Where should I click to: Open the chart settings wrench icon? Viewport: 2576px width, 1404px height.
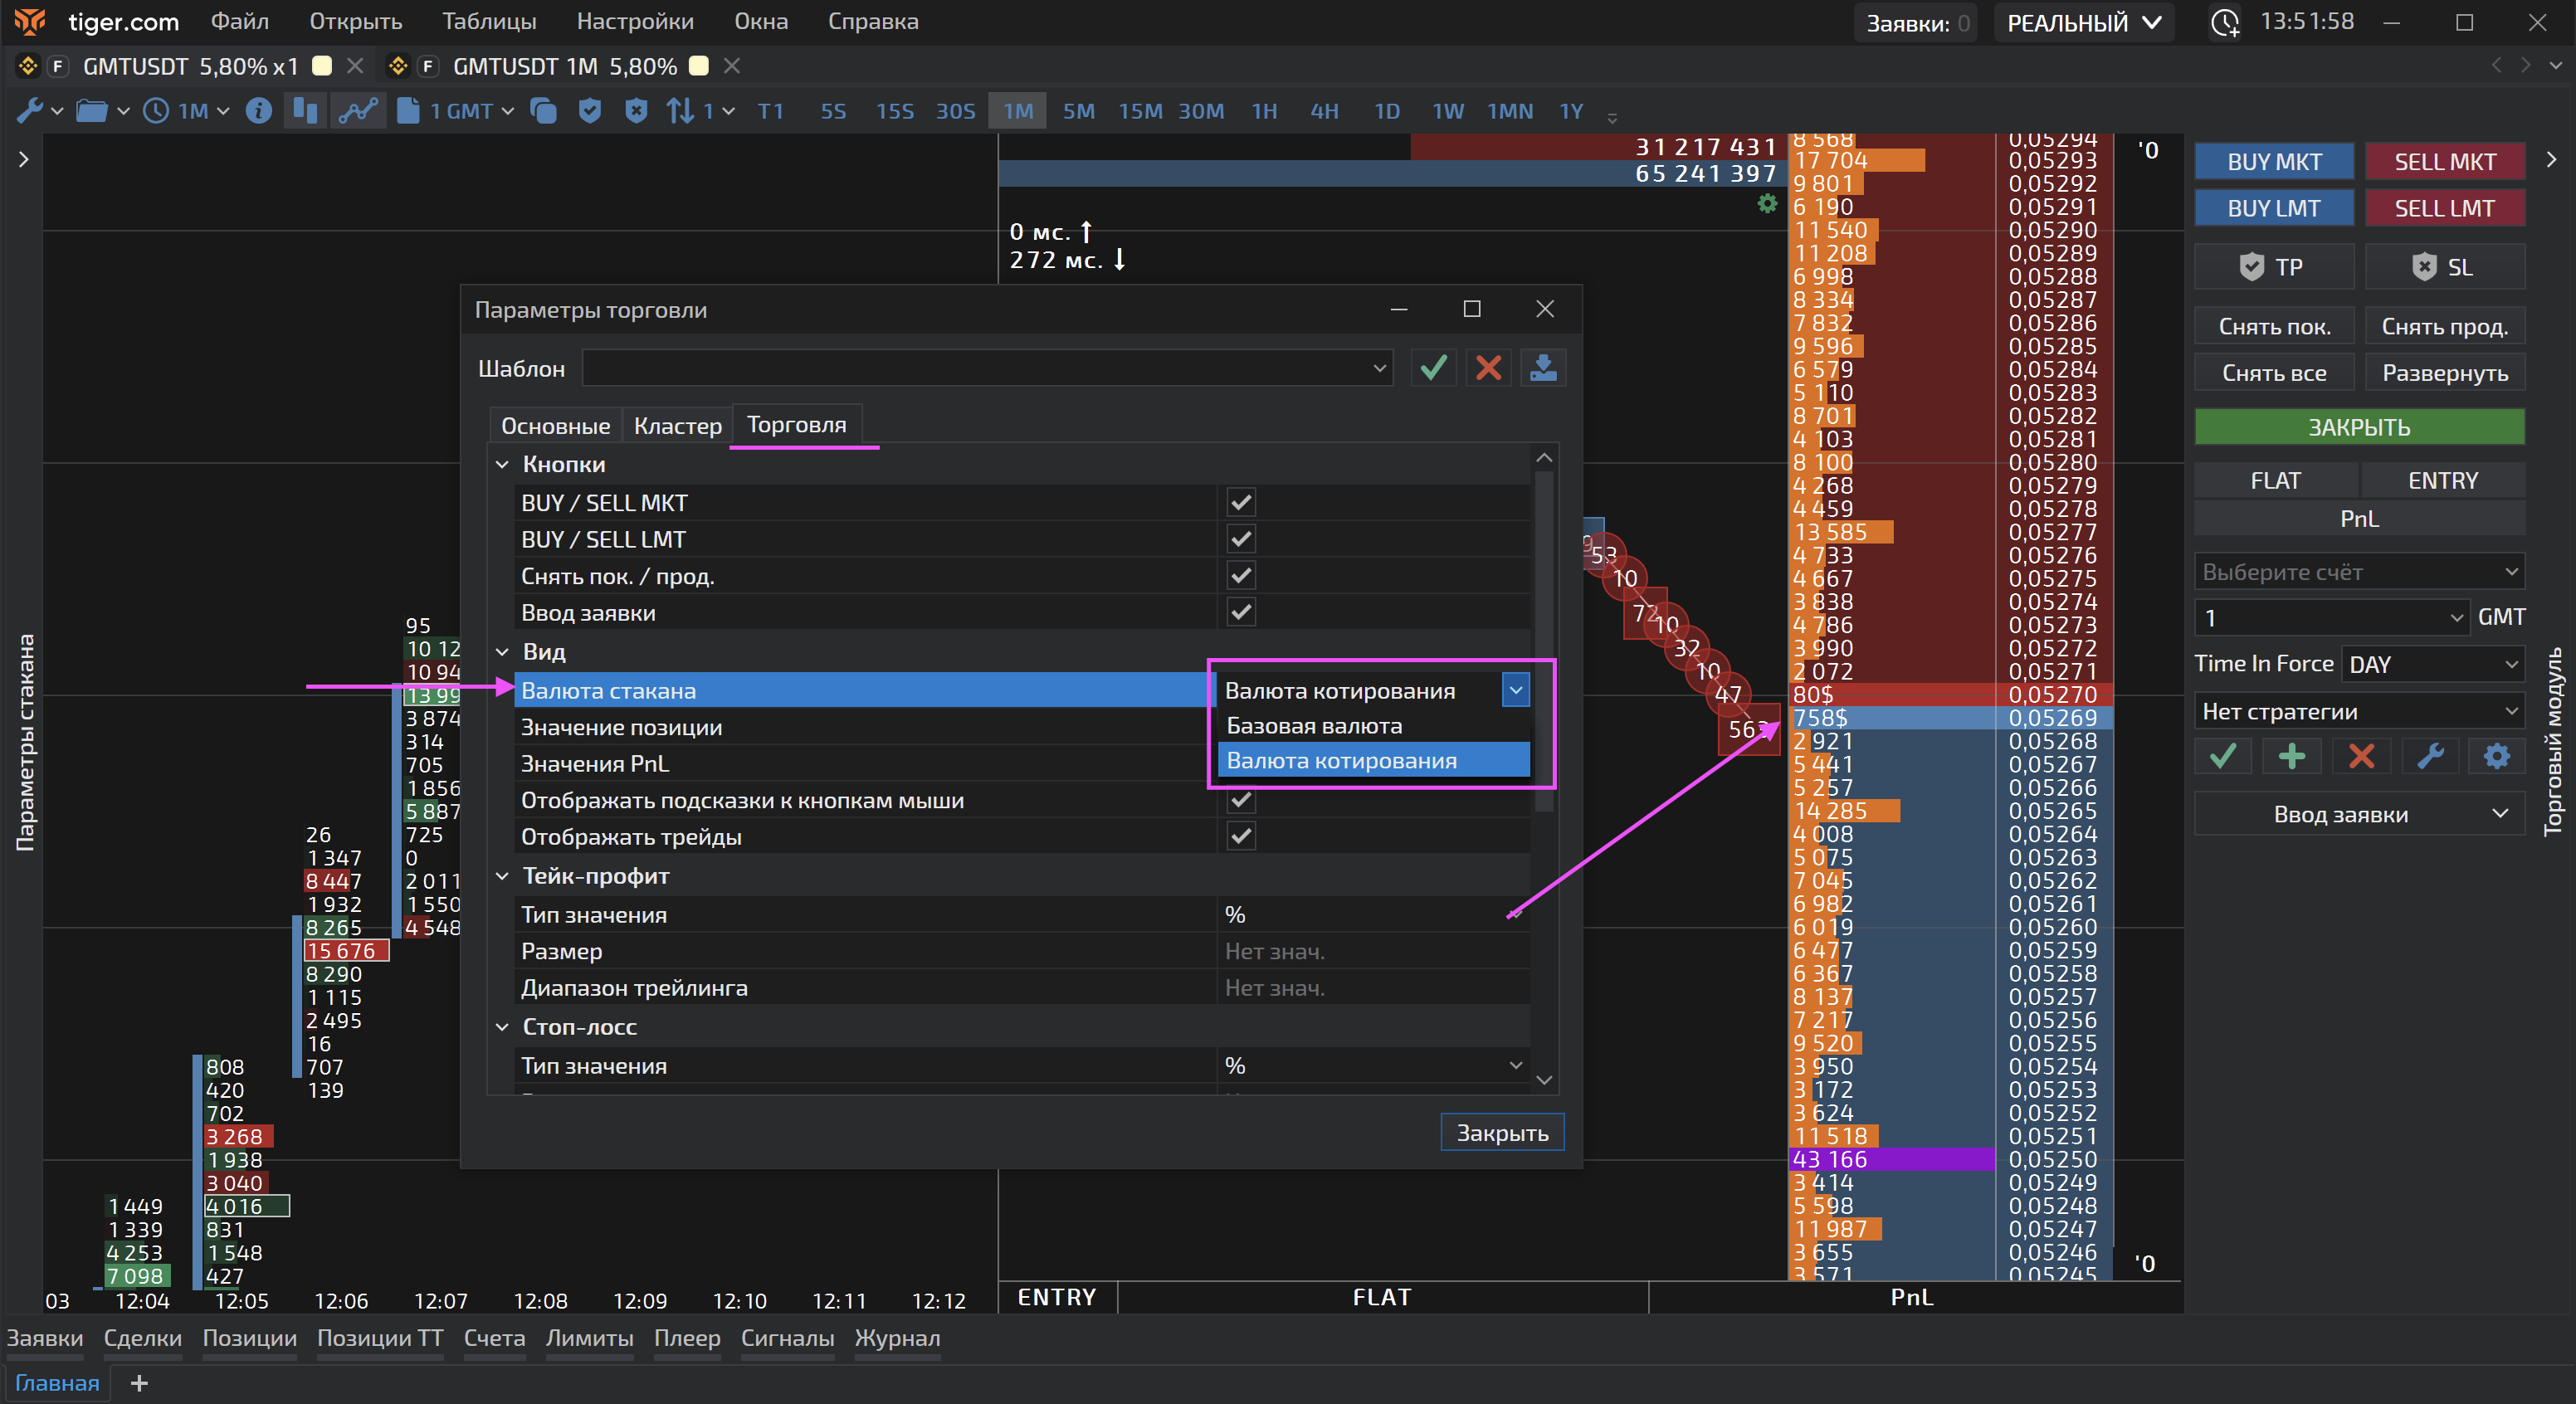tap(30, 111)
